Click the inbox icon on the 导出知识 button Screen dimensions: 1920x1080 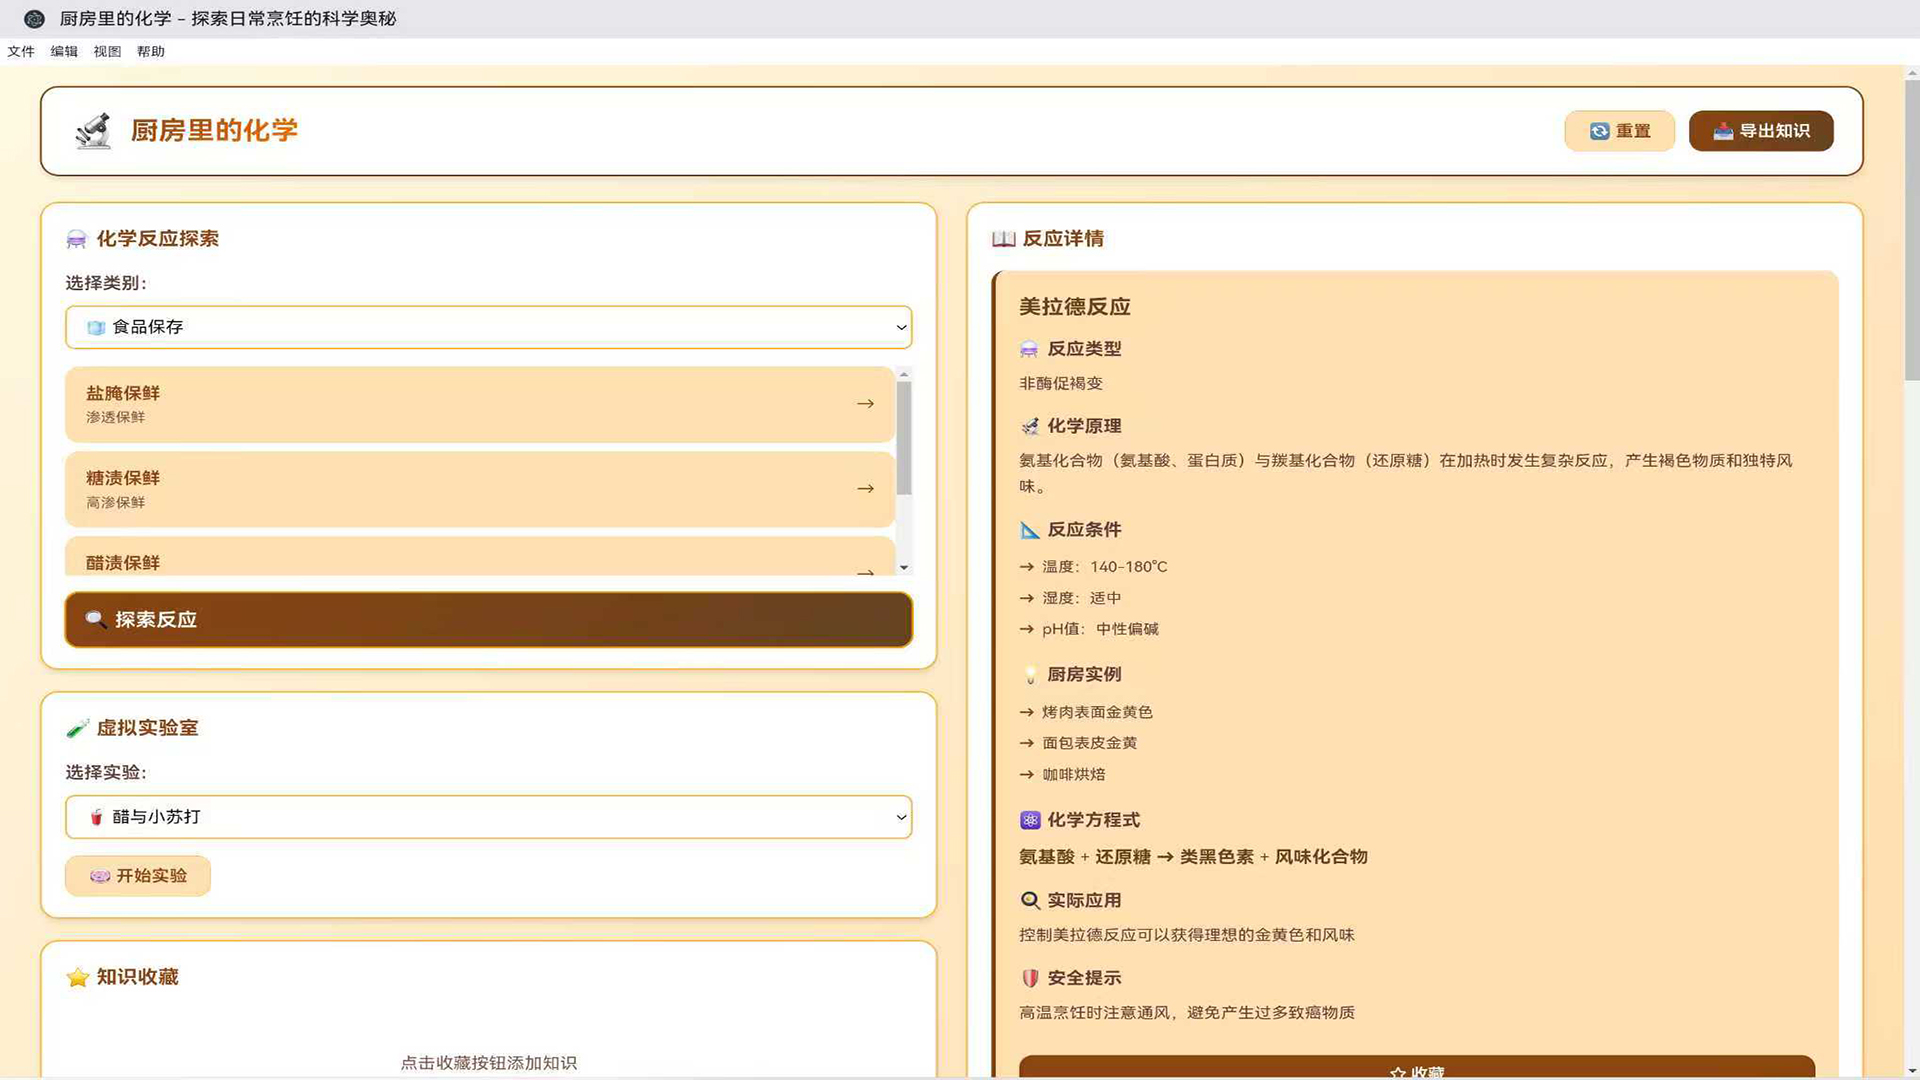pyautogui.click(x=1723, y=131)
